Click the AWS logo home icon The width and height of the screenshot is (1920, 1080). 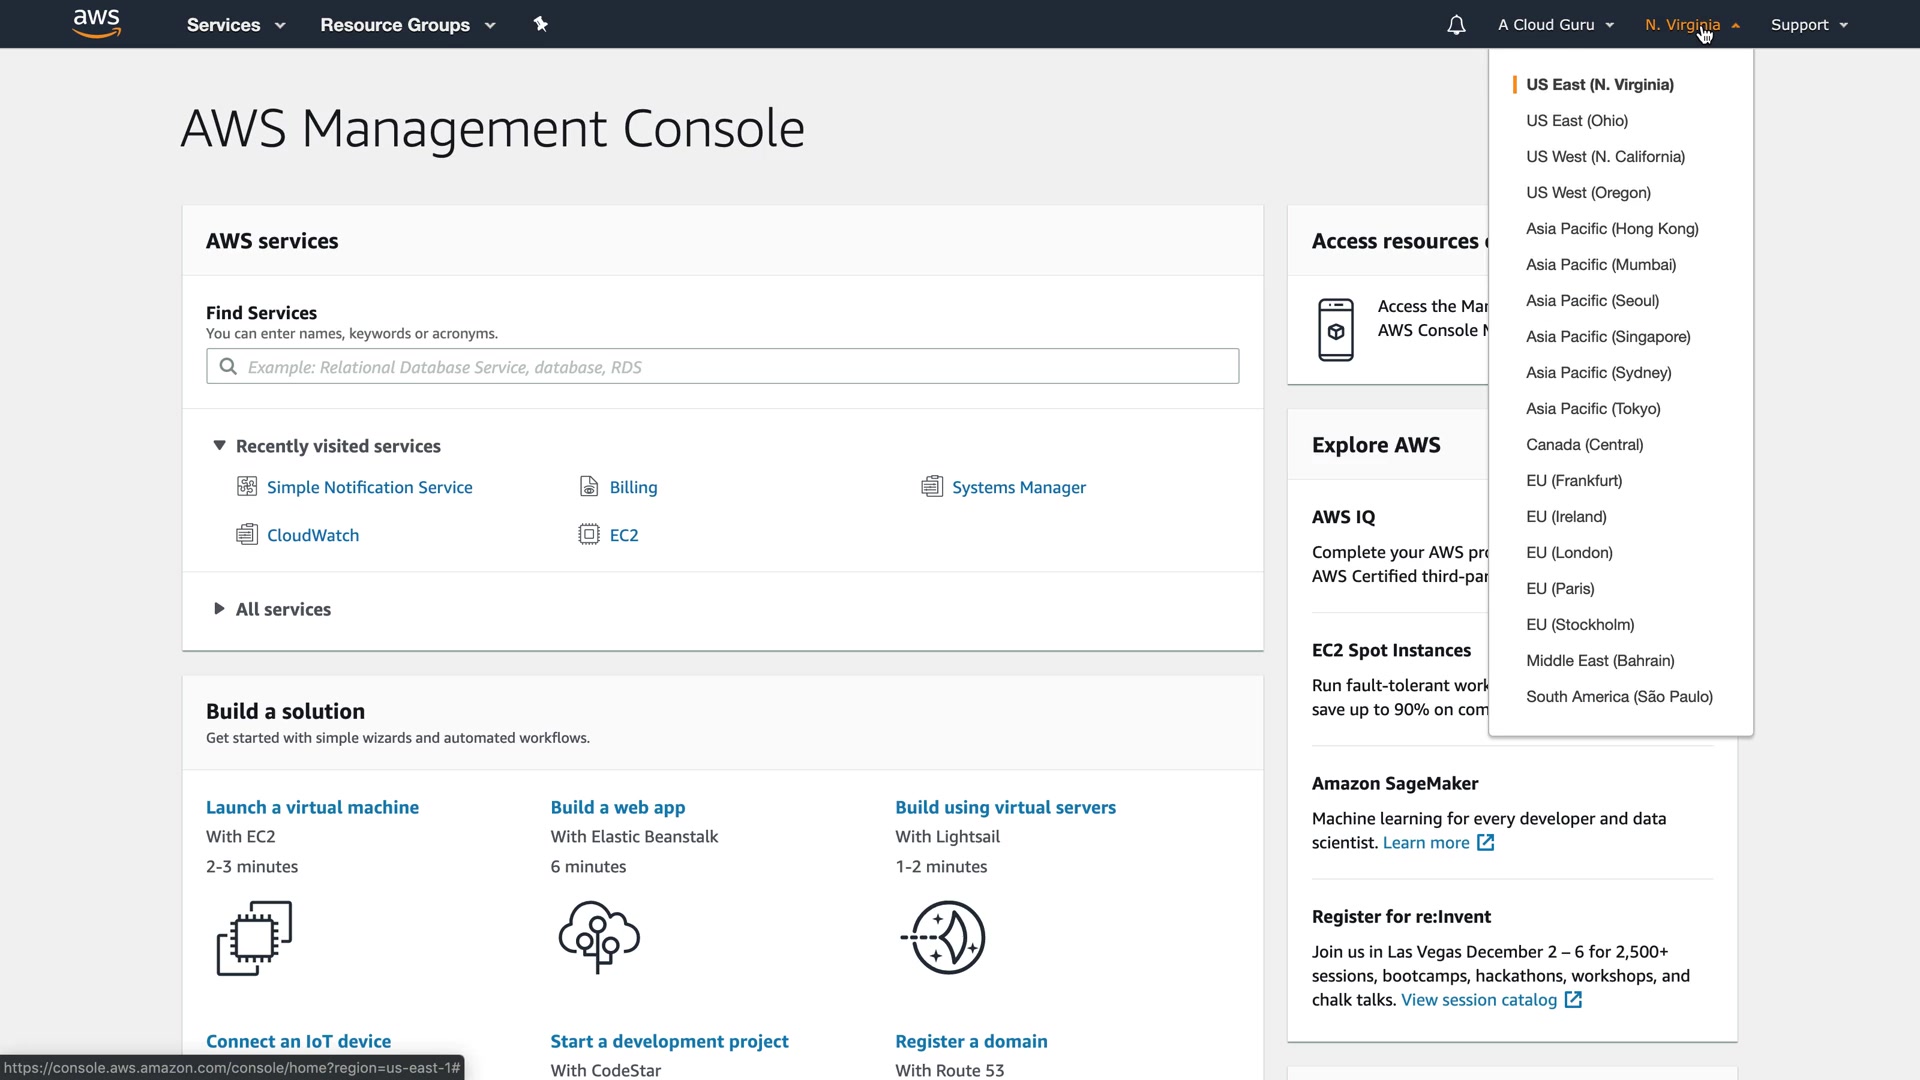coord(97,24)
